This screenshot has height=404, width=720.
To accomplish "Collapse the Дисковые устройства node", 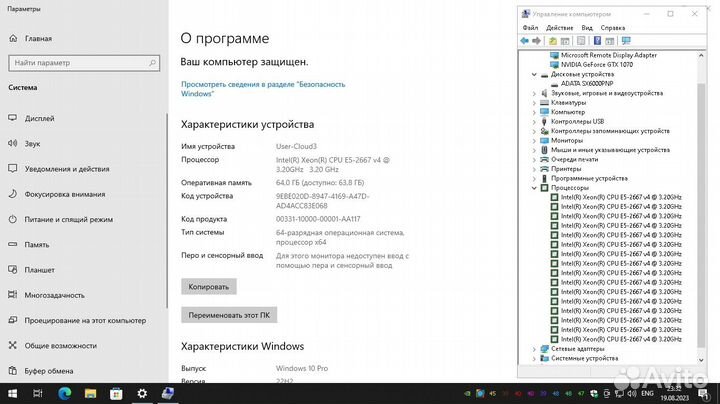I will 534,74.
